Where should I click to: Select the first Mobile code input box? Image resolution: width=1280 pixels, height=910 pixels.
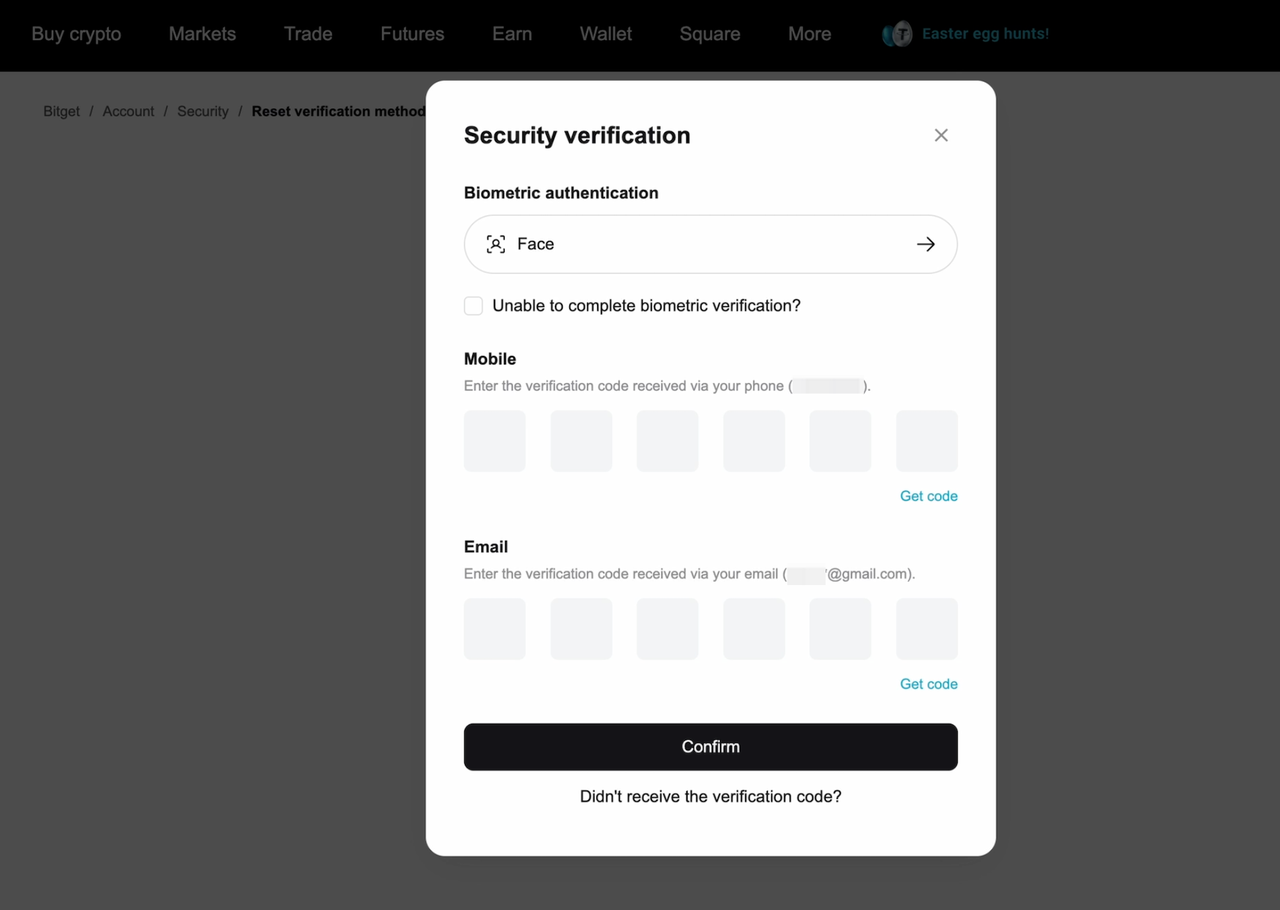tap(494, 440)
